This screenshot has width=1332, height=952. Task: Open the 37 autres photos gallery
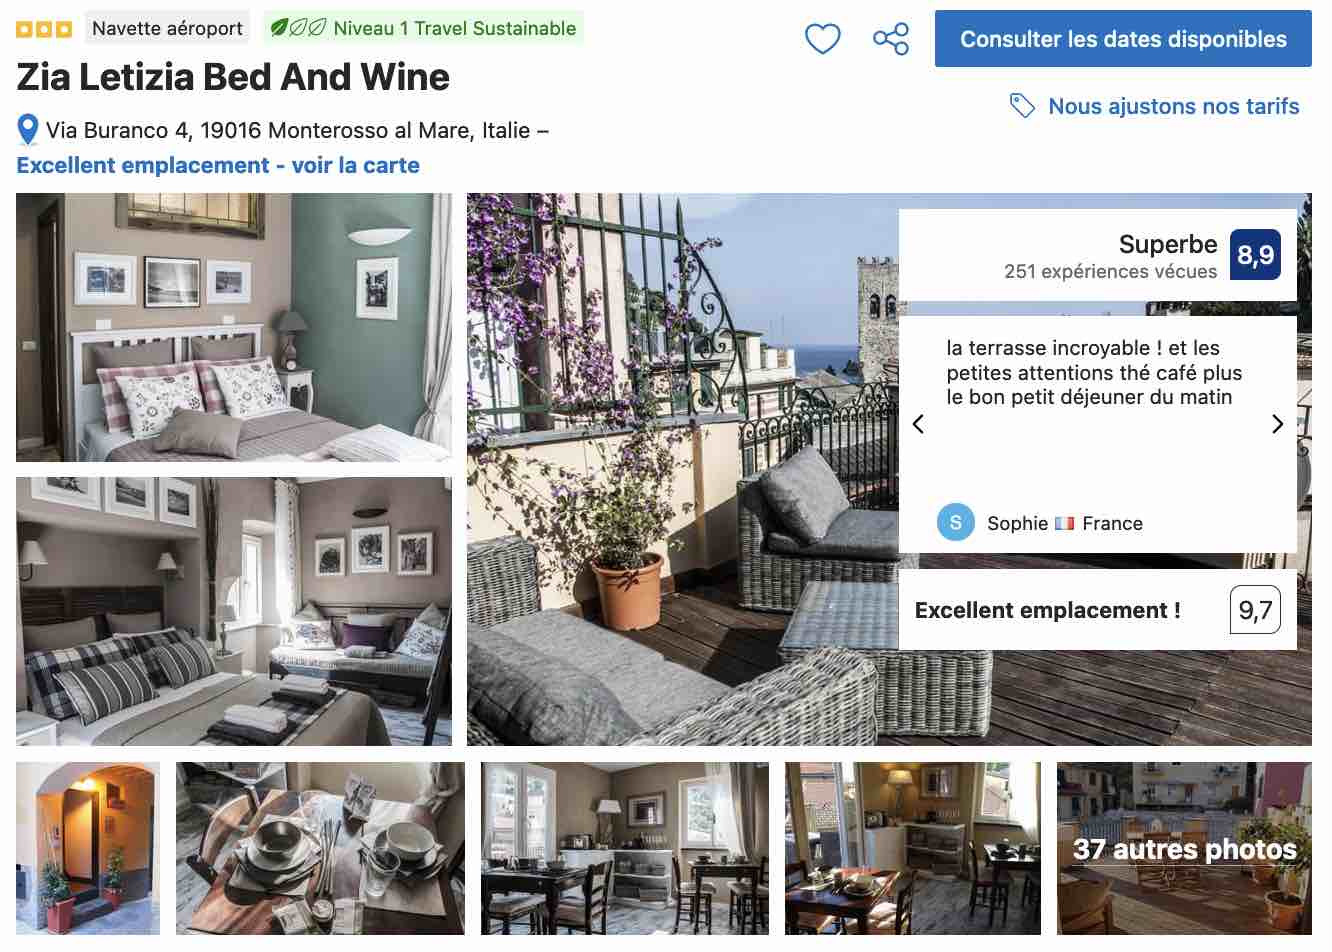[x=1184, y=849]
